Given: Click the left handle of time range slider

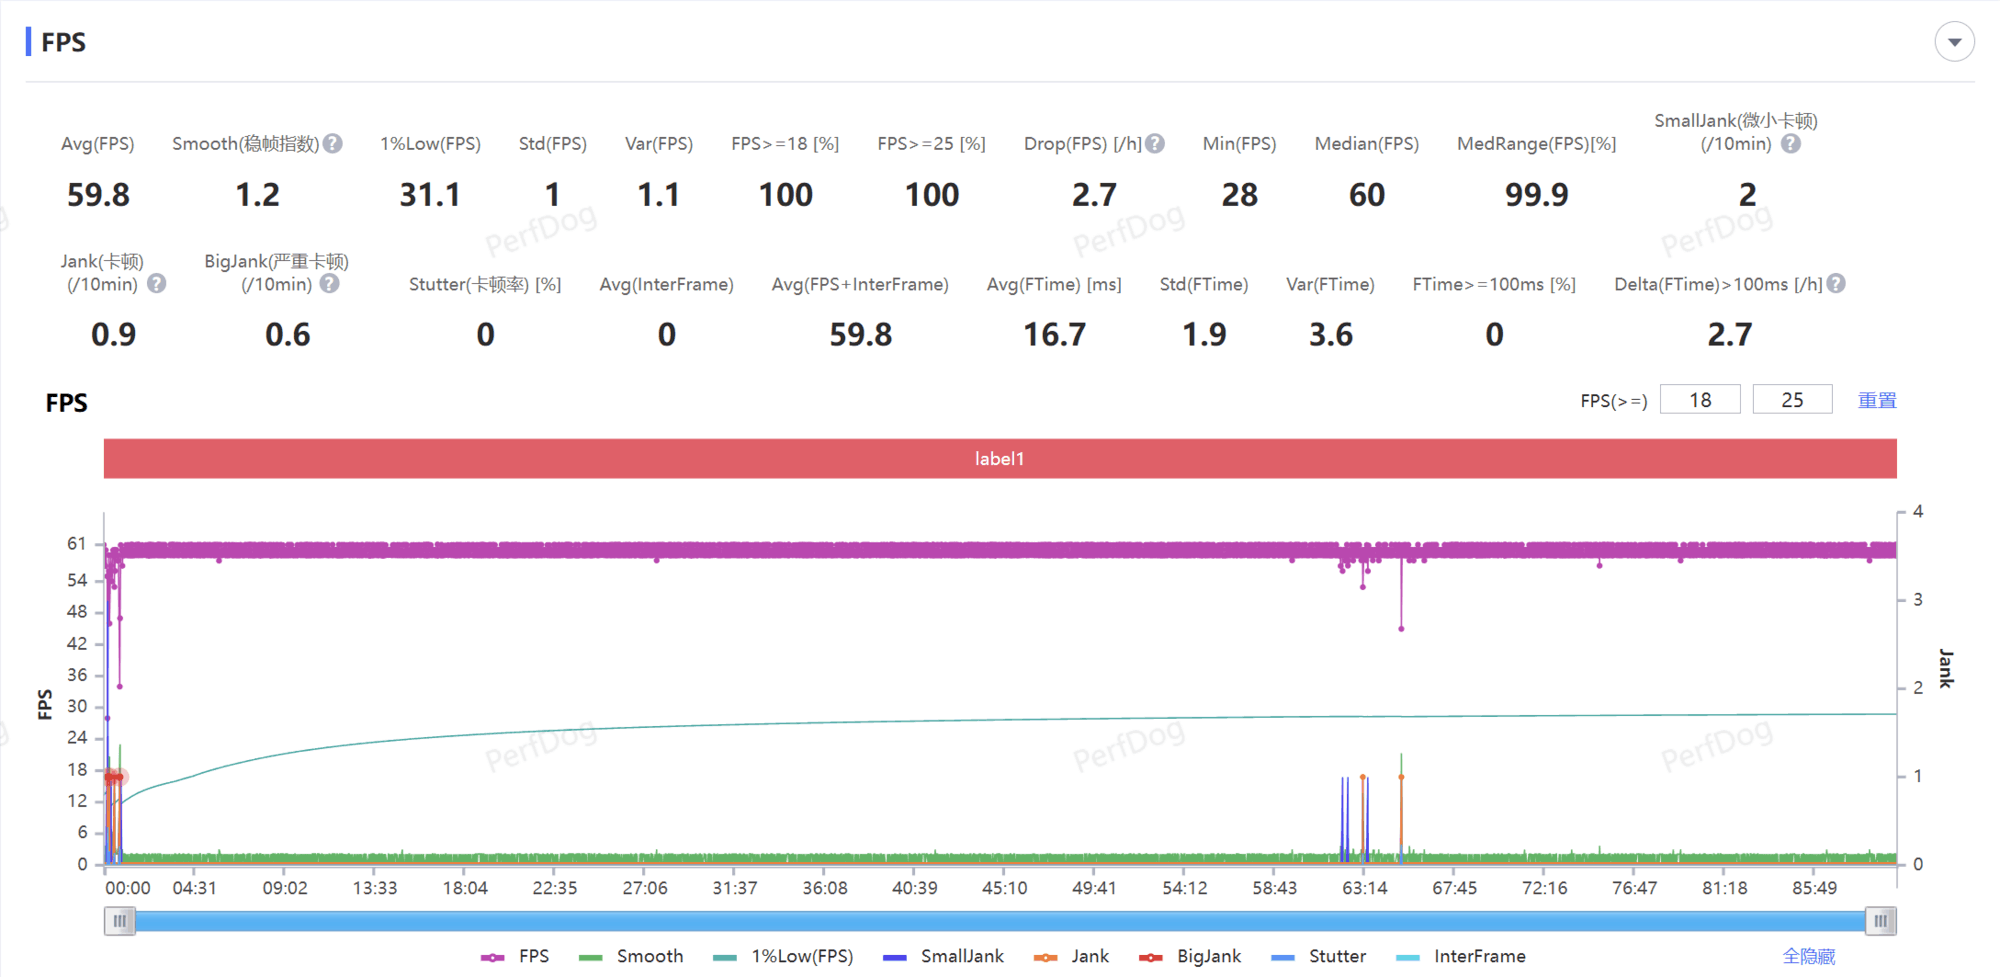Looking at the screenshot, I should 119,921.
